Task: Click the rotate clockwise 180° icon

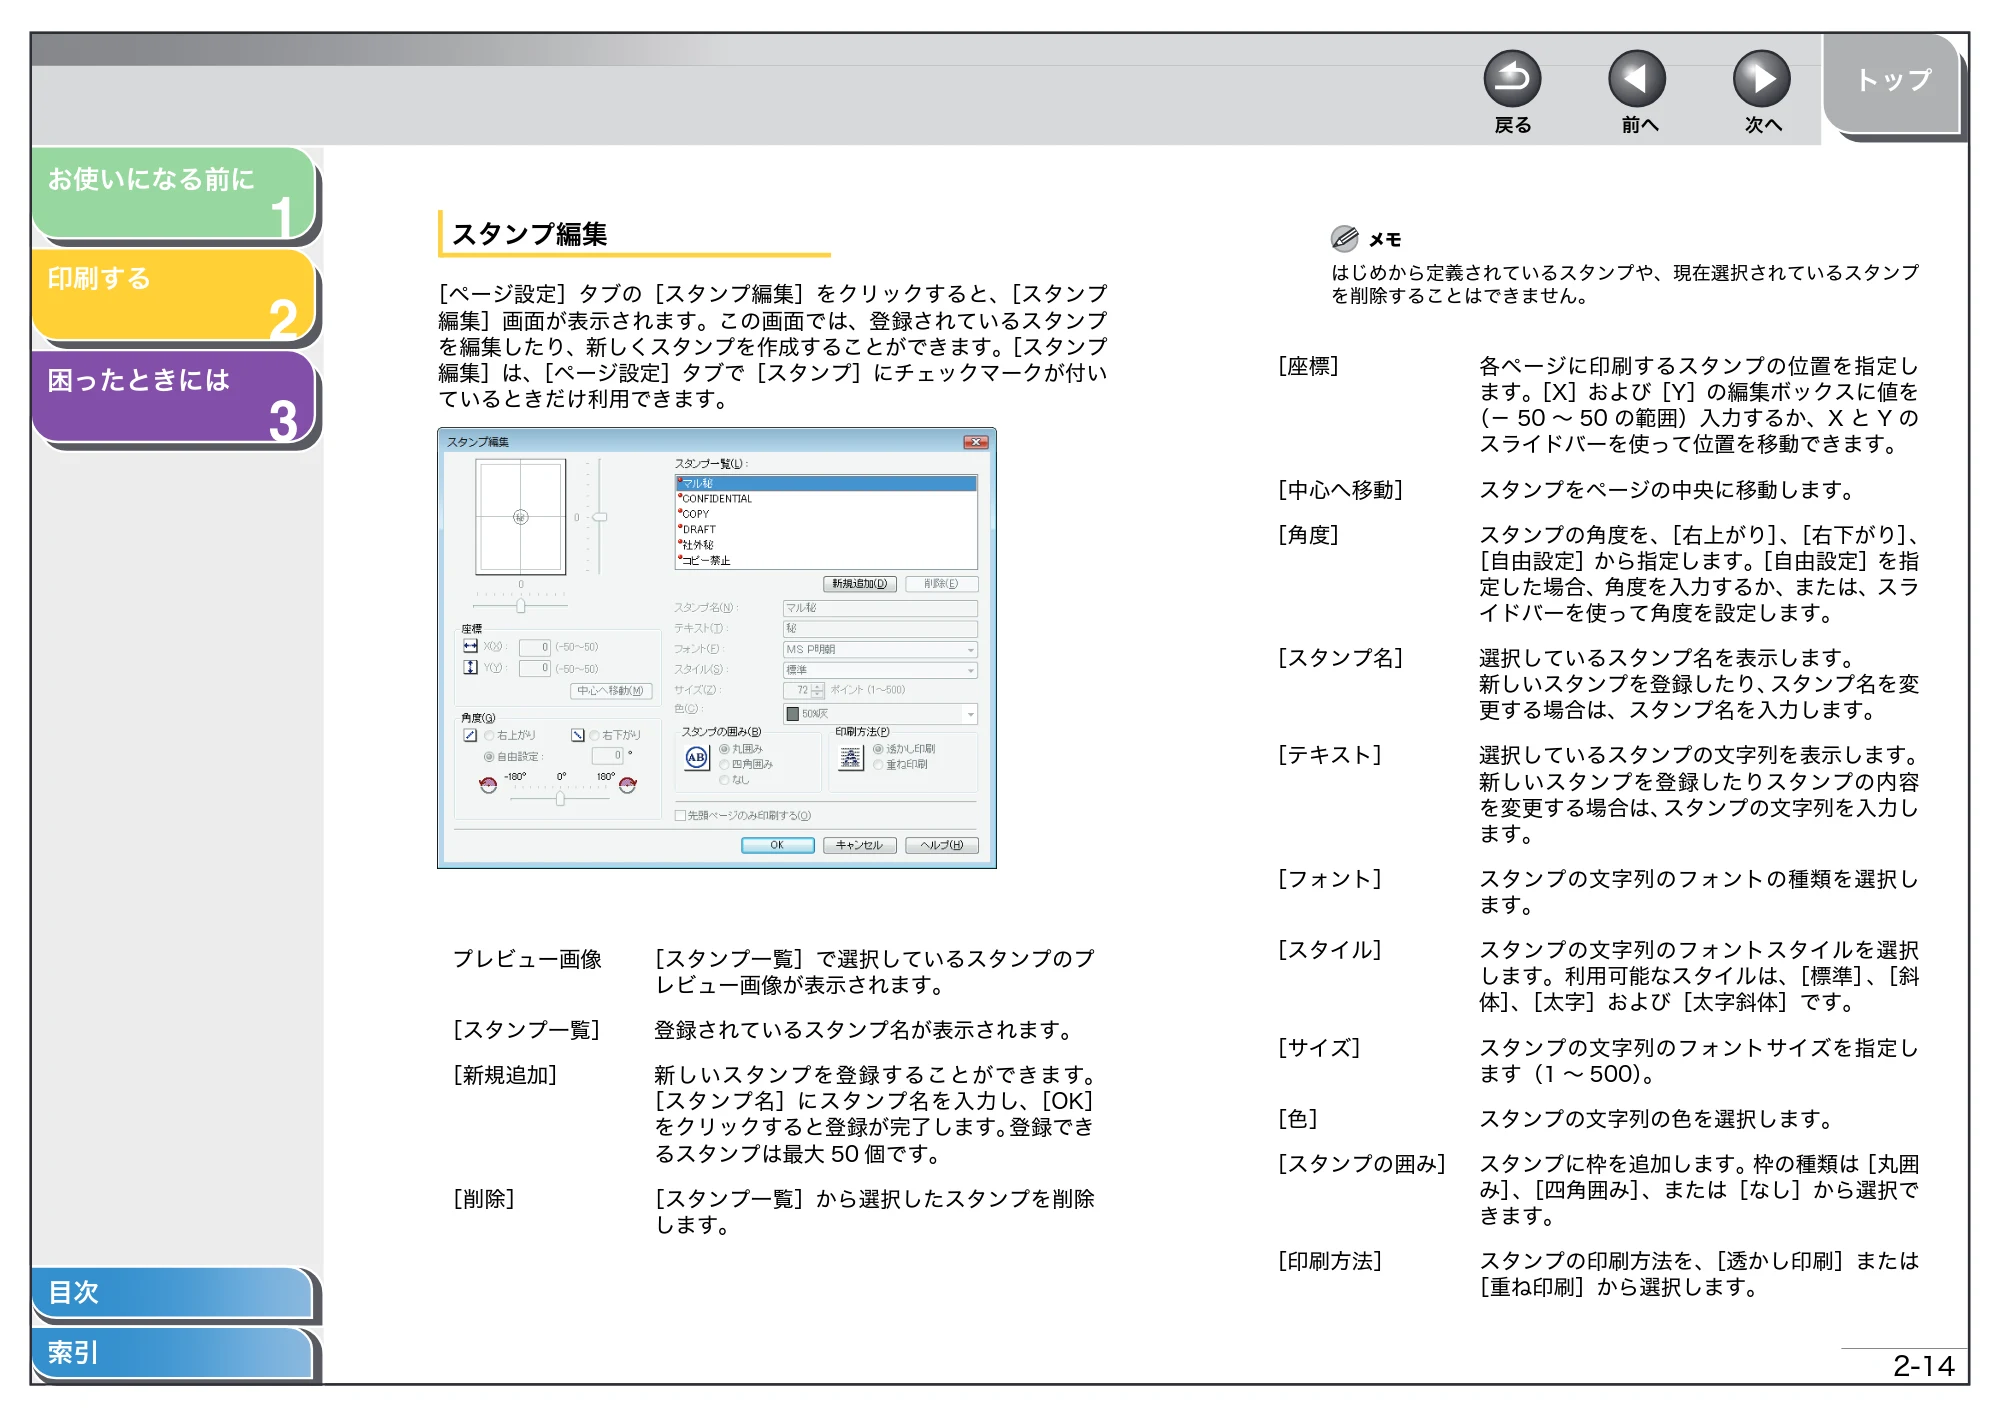Action: point(627,785)
